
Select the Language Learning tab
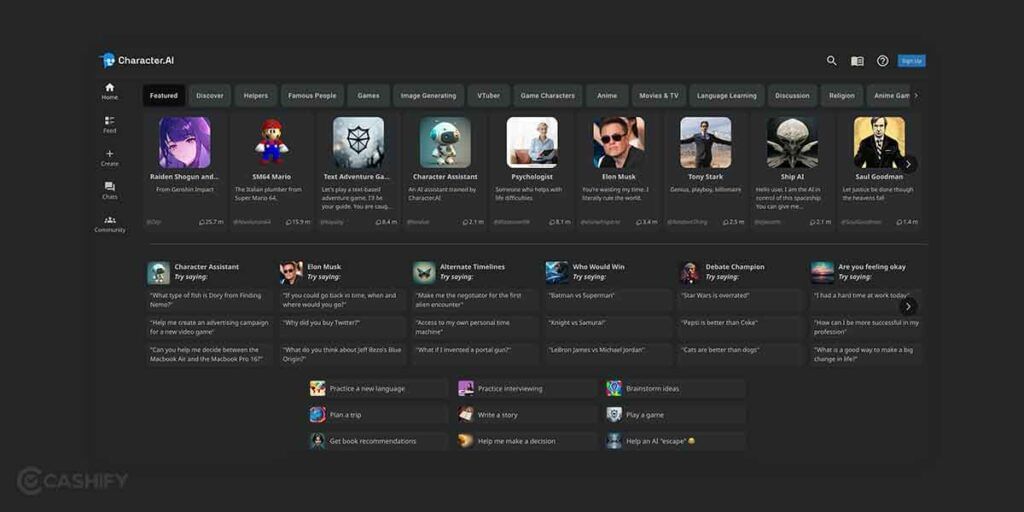coord(726,95)
